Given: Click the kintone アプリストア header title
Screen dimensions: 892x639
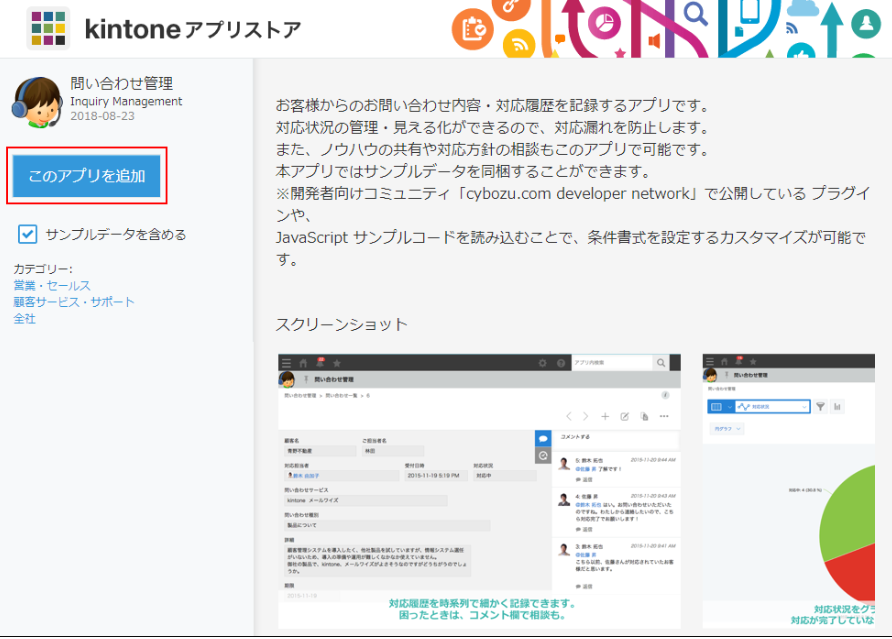Looking at the screenshot, I should point(192,30).
